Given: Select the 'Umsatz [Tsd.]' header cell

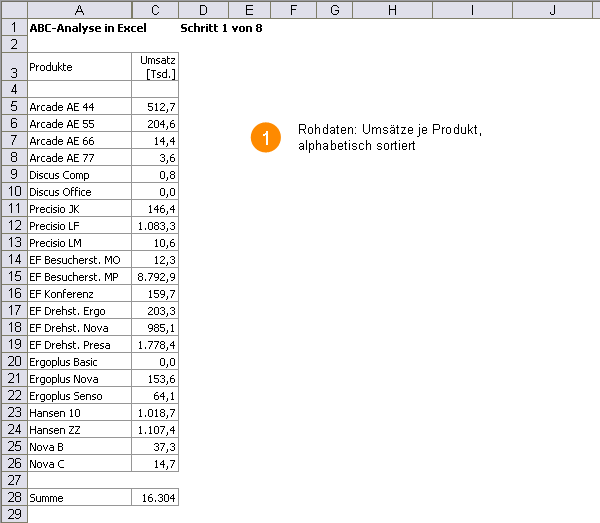Looking at the screenshot, I should (155, 67).
